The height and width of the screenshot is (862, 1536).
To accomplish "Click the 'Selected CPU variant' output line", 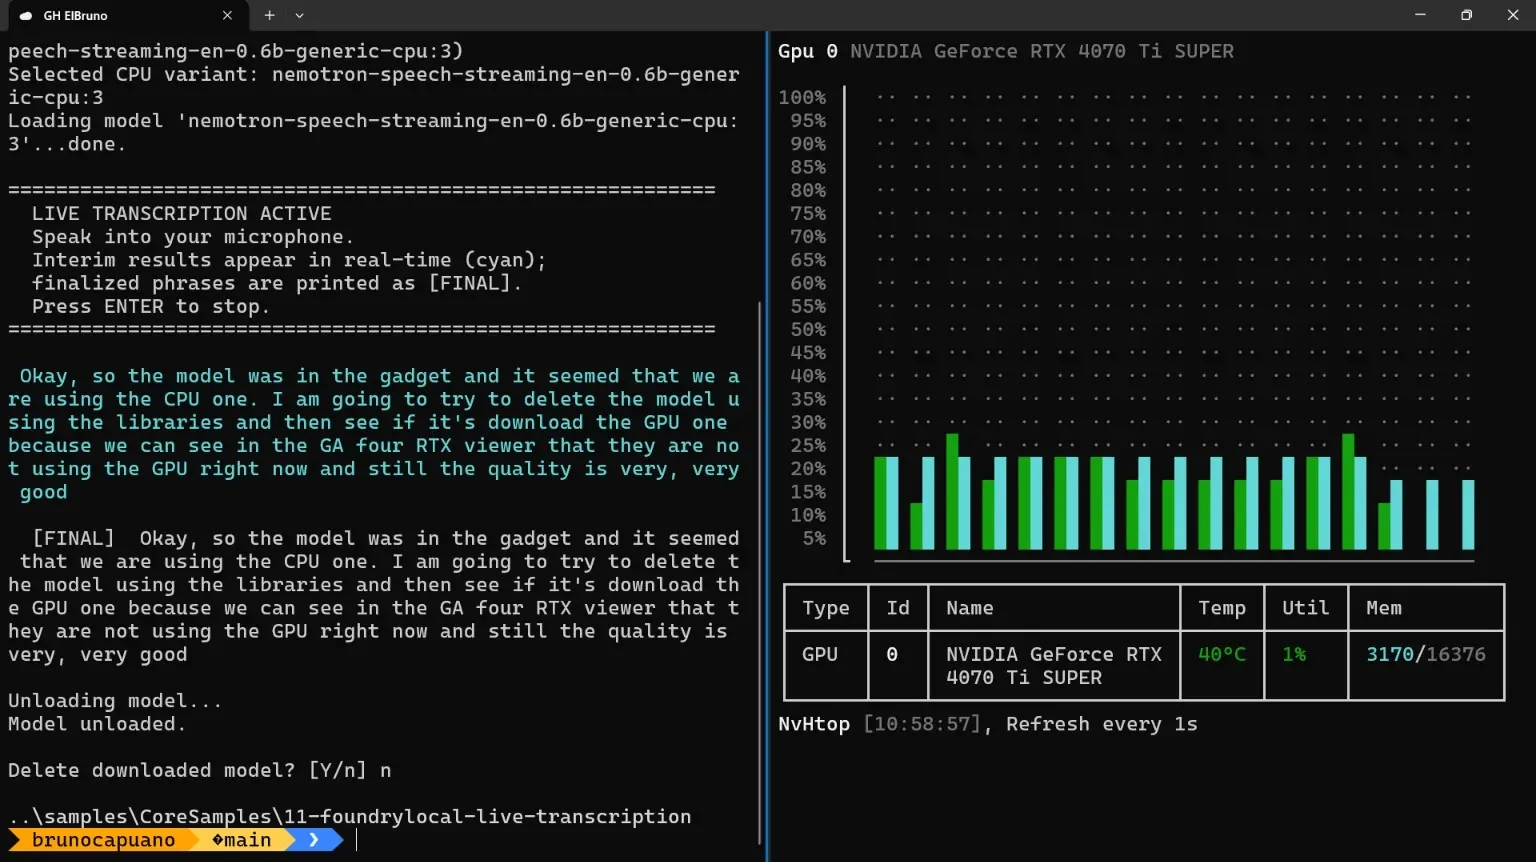I will (374, 86).
